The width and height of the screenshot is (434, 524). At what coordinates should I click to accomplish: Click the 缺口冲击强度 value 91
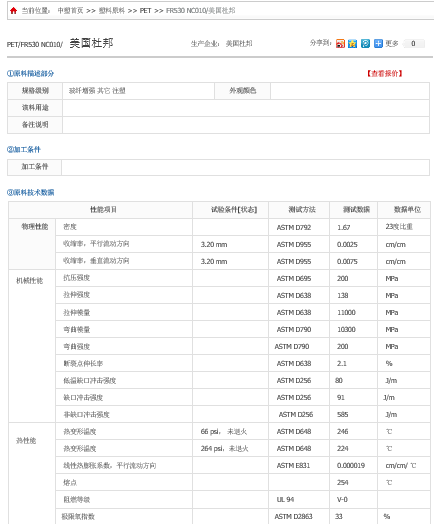[x=340, y=398]
